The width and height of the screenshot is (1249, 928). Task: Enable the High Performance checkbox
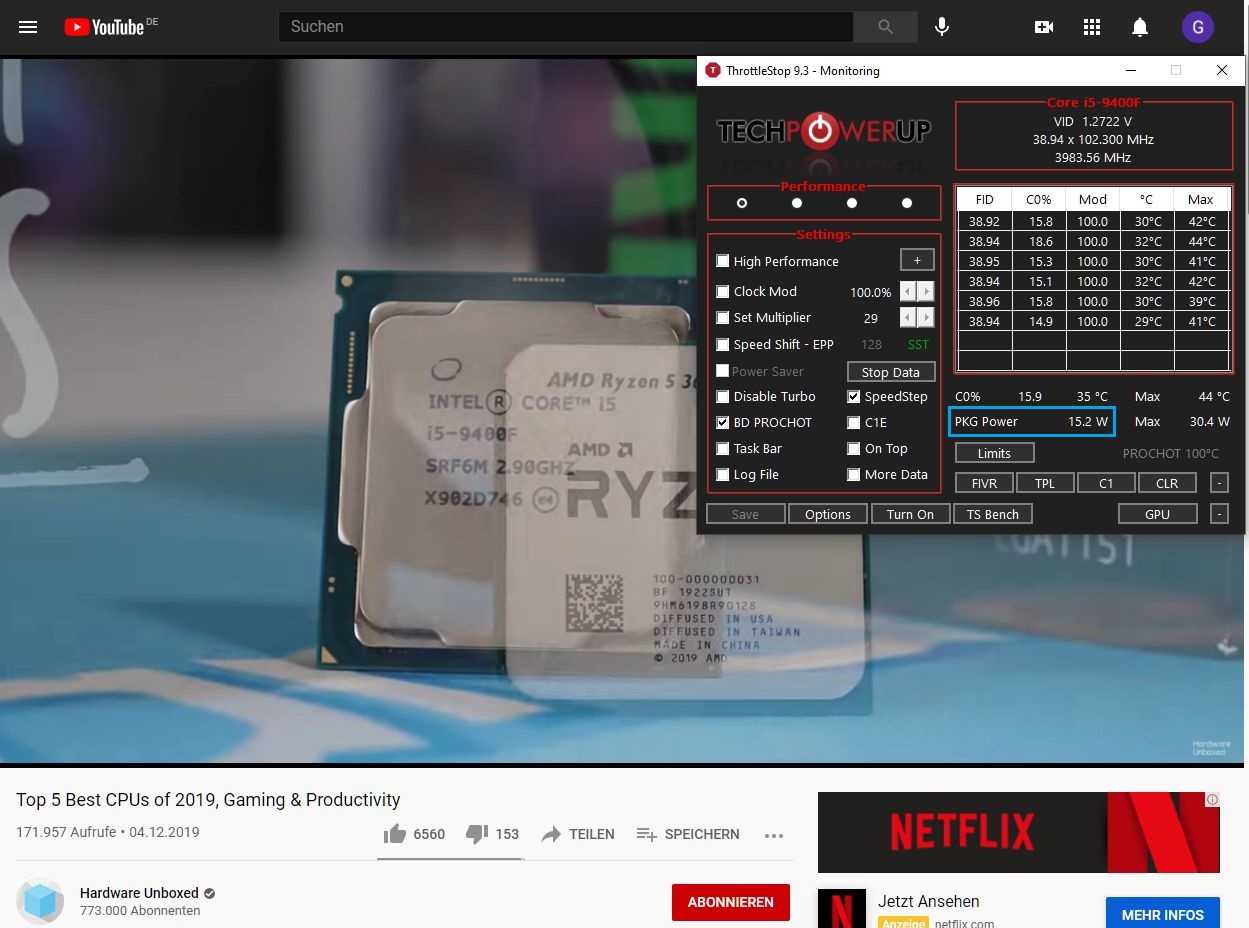(x=723, y=261)
